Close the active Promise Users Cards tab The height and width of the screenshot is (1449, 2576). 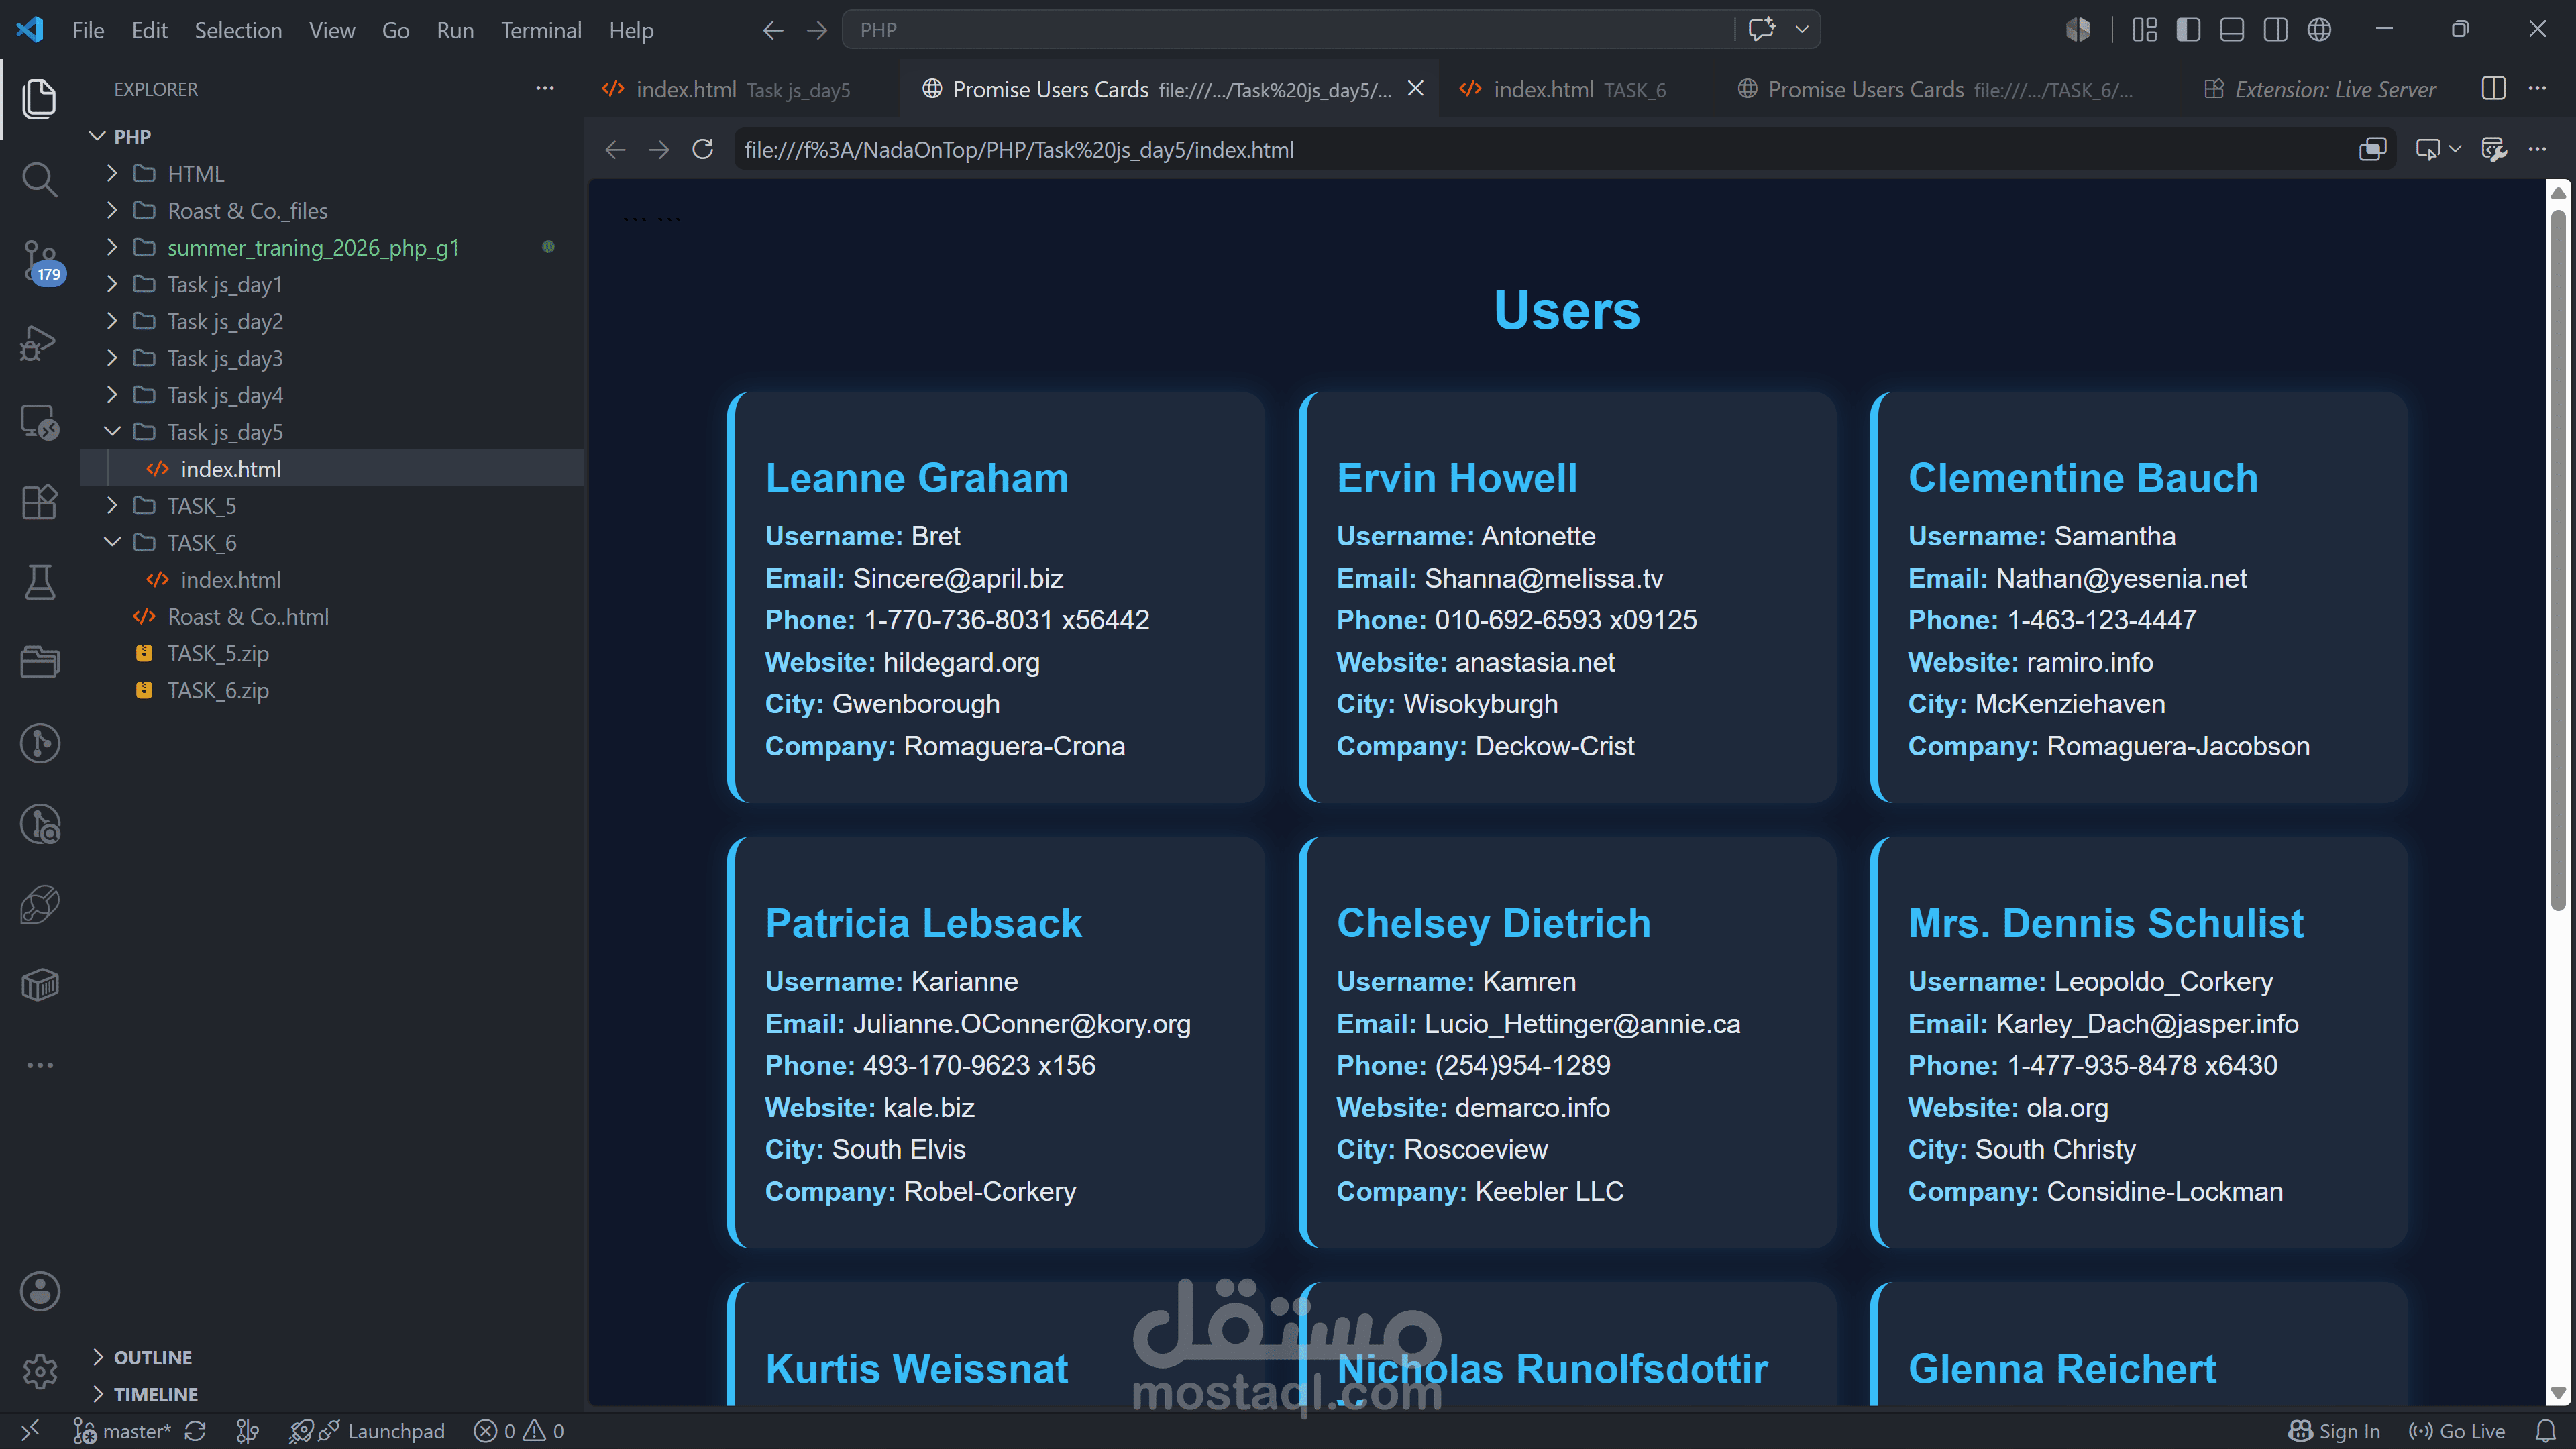pyautogui.click(x=1416, y=88)
